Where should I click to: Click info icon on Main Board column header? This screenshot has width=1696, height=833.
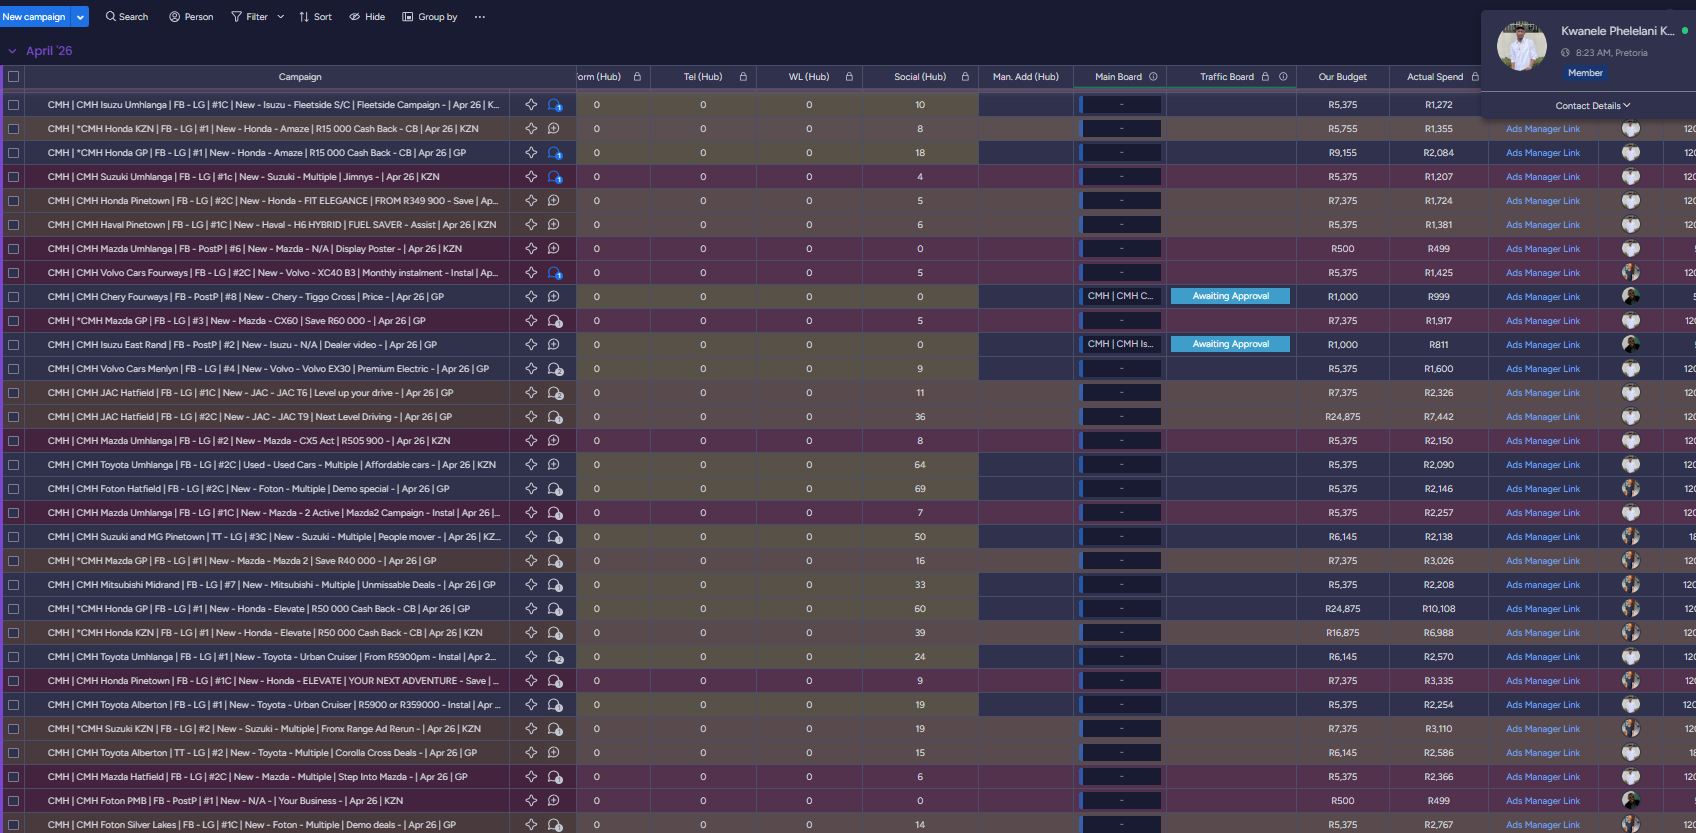1153,77
